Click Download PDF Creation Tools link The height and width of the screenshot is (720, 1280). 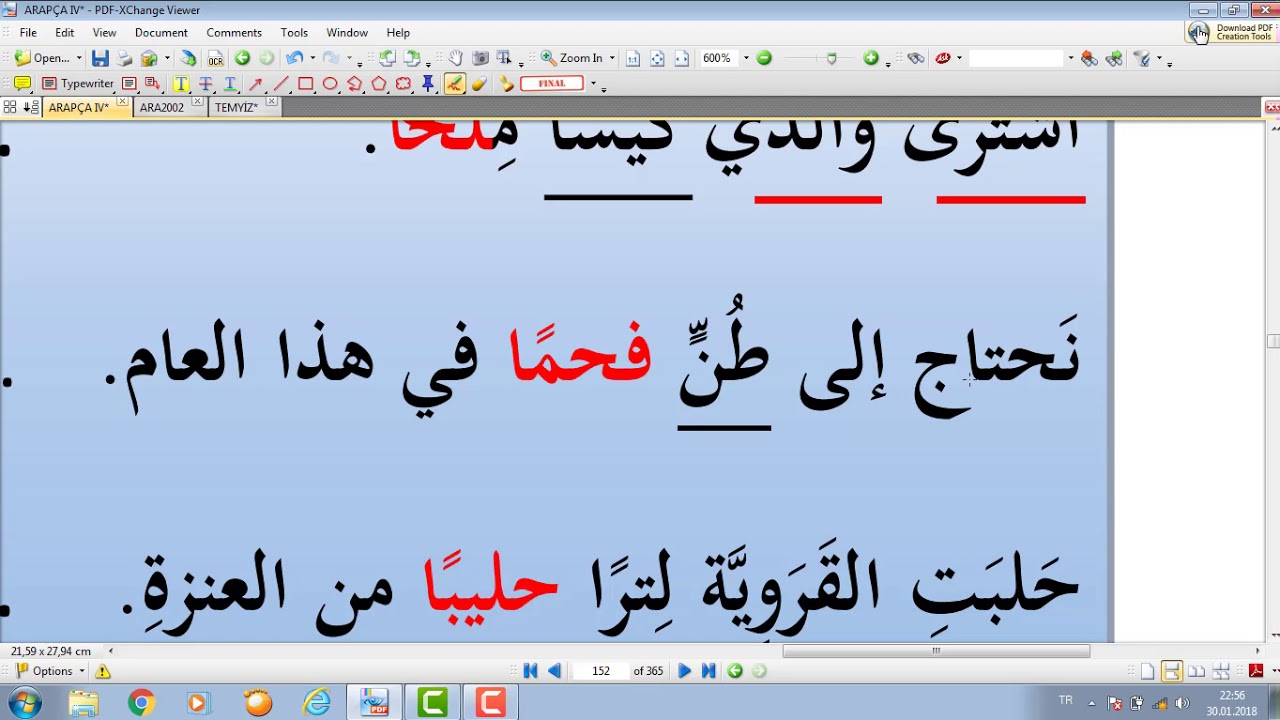point(1233,33)
